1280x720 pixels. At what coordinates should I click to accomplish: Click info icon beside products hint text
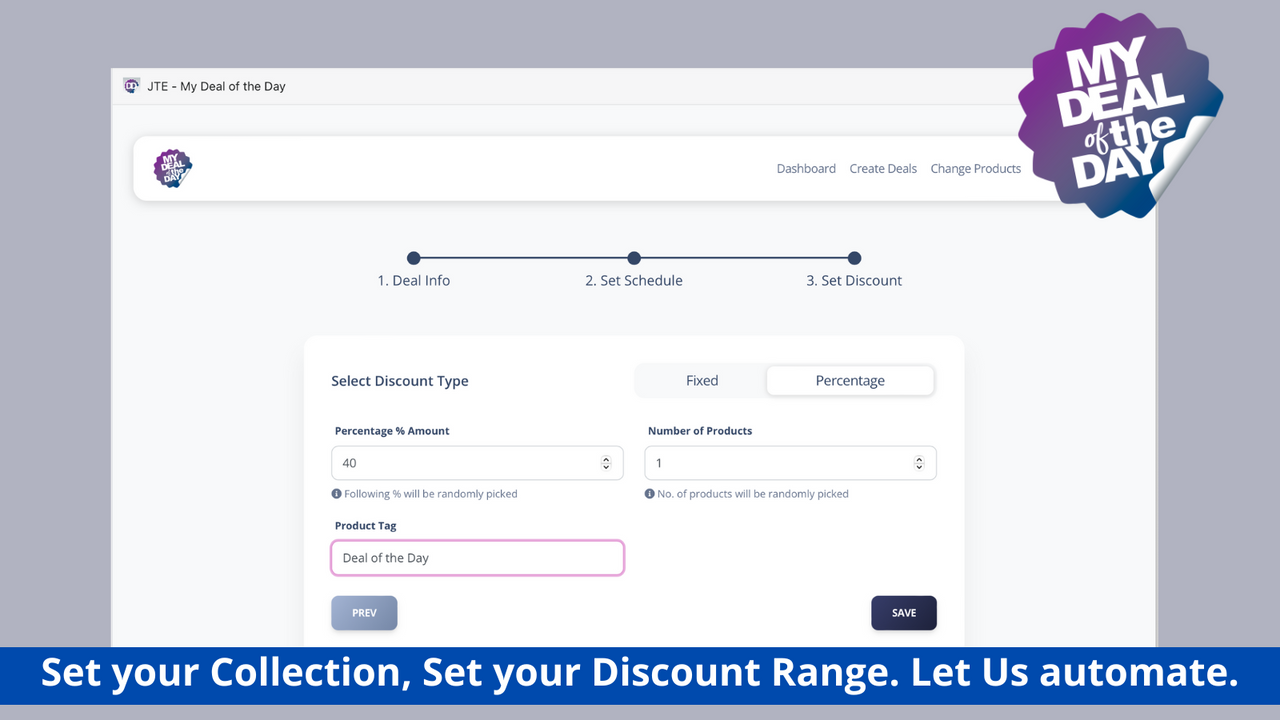pyautogui.click(x=650, y=494)
